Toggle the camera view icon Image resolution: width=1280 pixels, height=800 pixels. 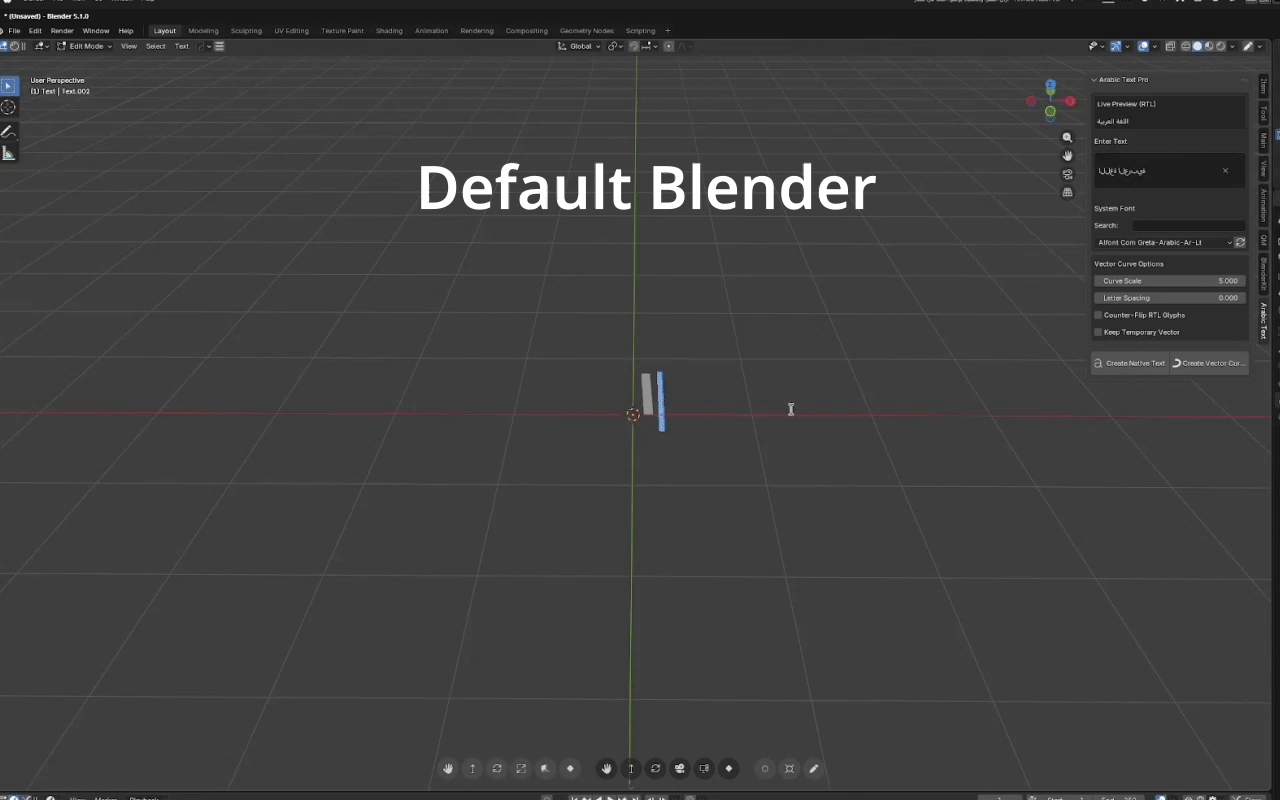1068,174
